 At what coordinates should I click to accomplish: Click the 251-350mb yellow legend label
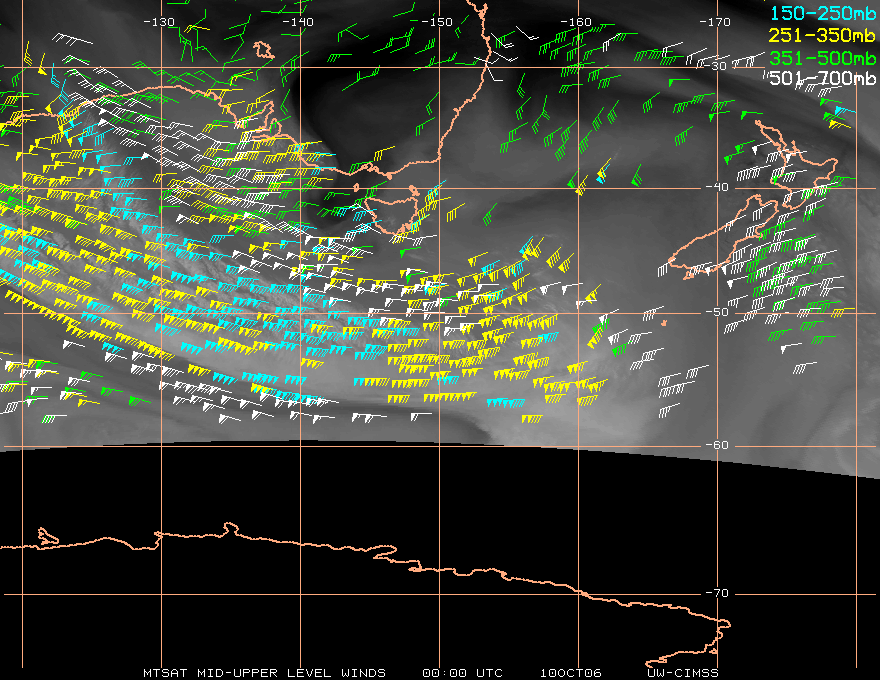[823, 35]
